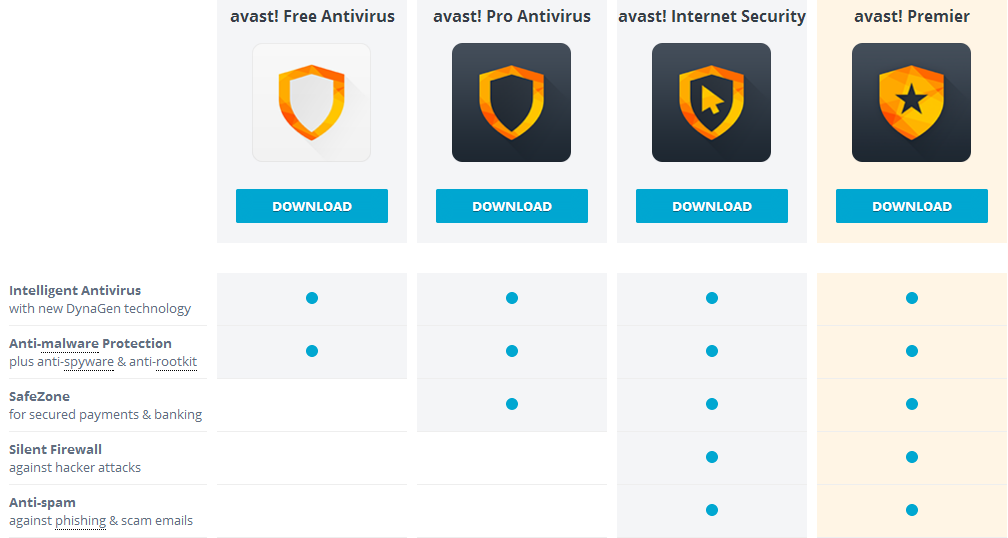Open the anti-spyware underlined term
The image size is (1008, 538).
click(x=75, y=362)
